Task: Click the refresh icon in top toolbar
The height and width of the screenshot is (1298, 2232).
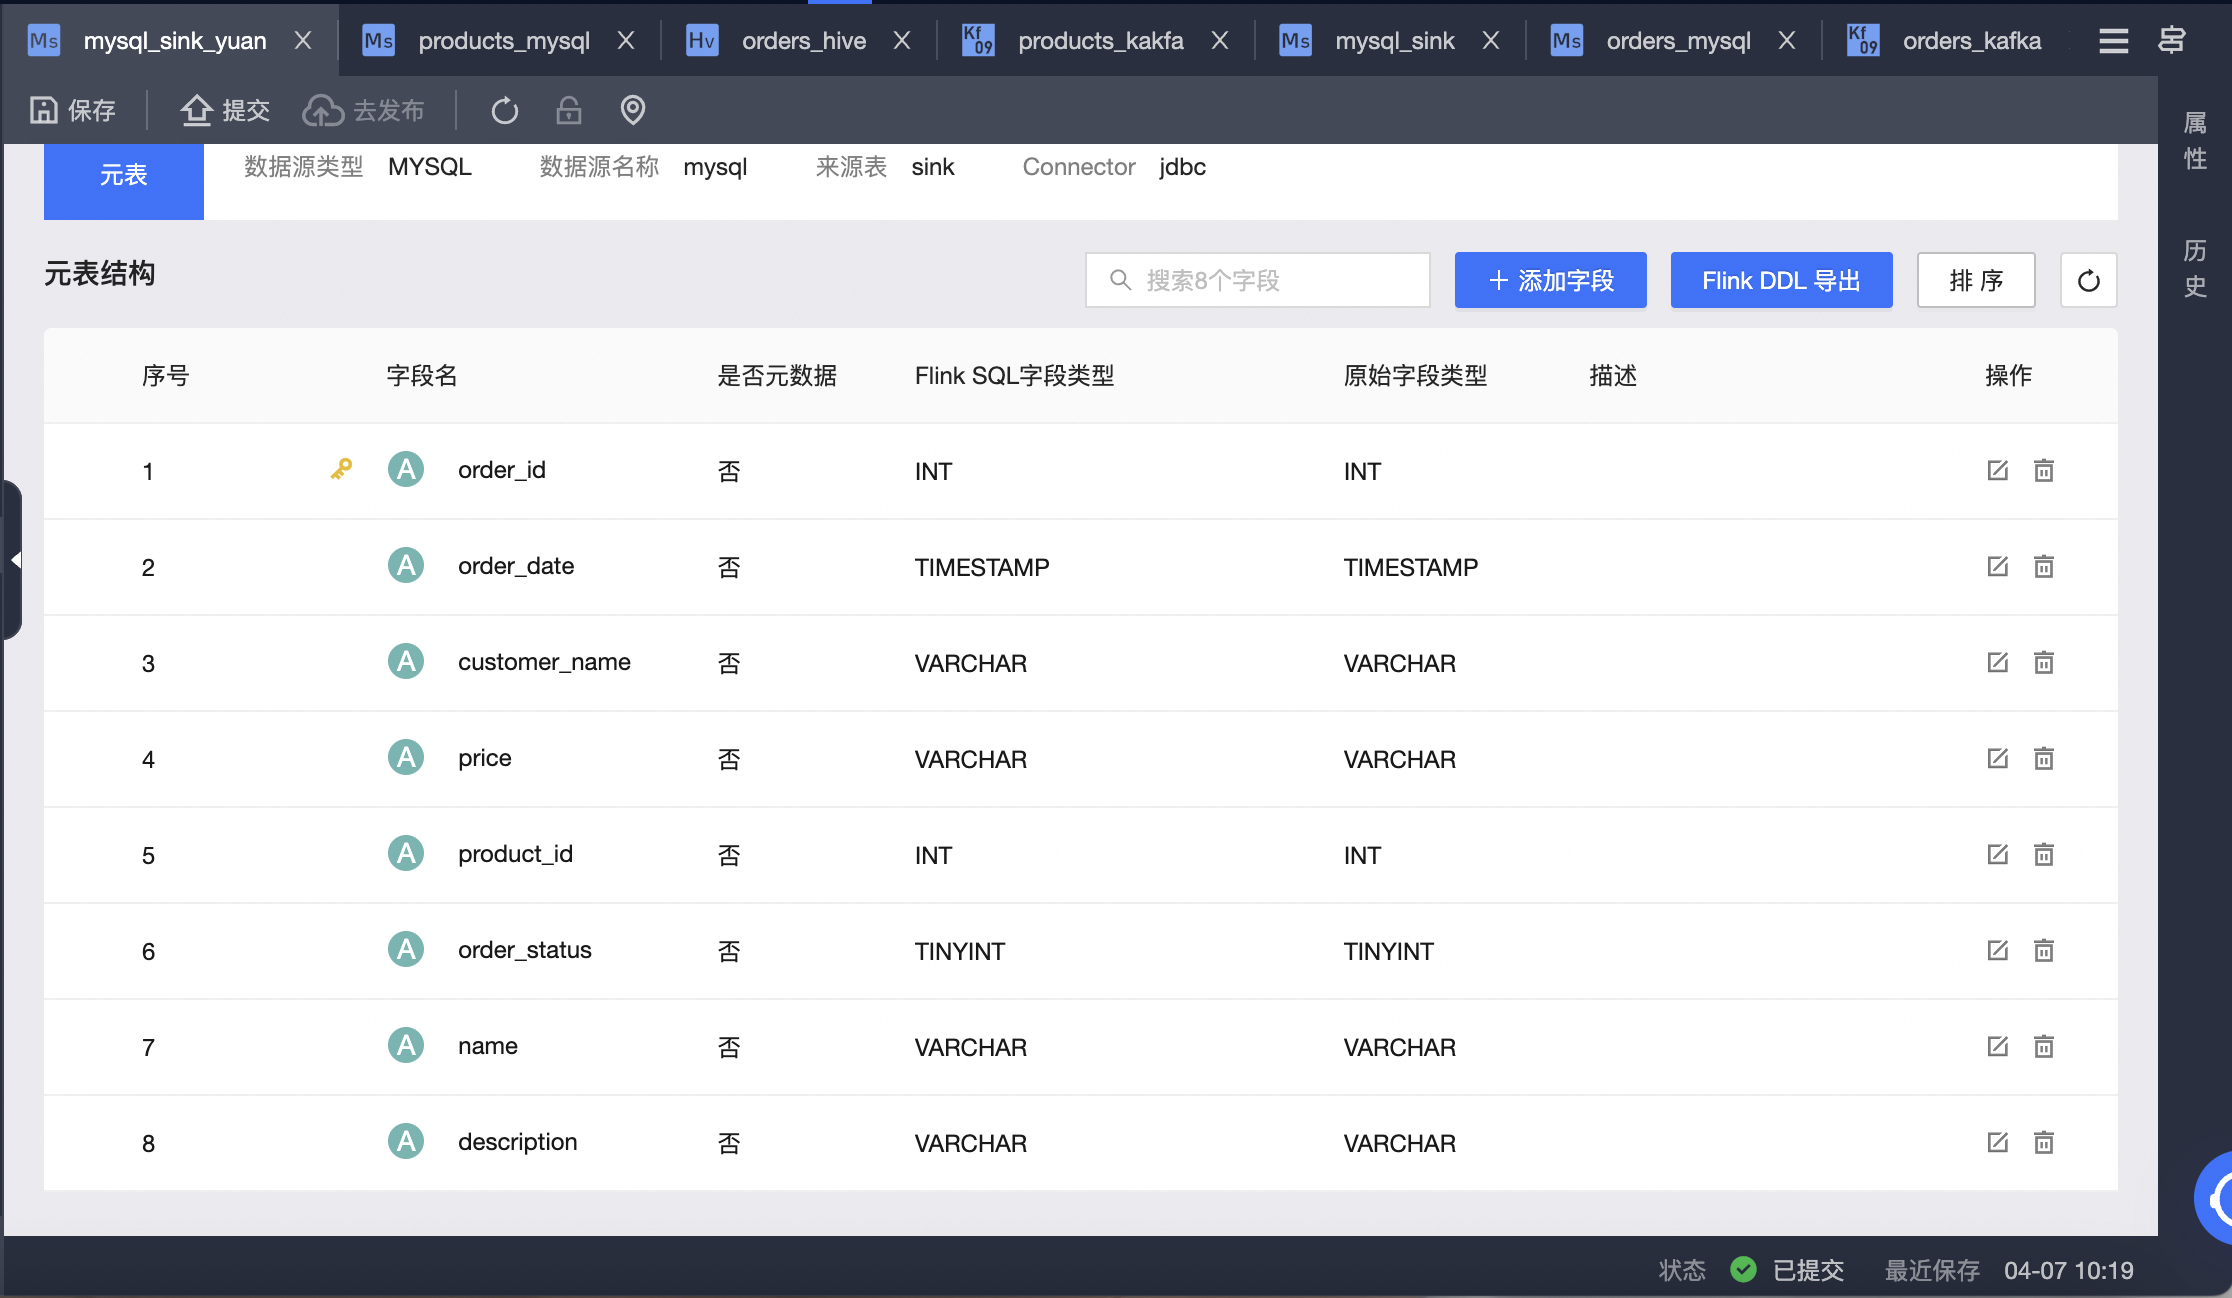Action: click(x=505, y=110)
